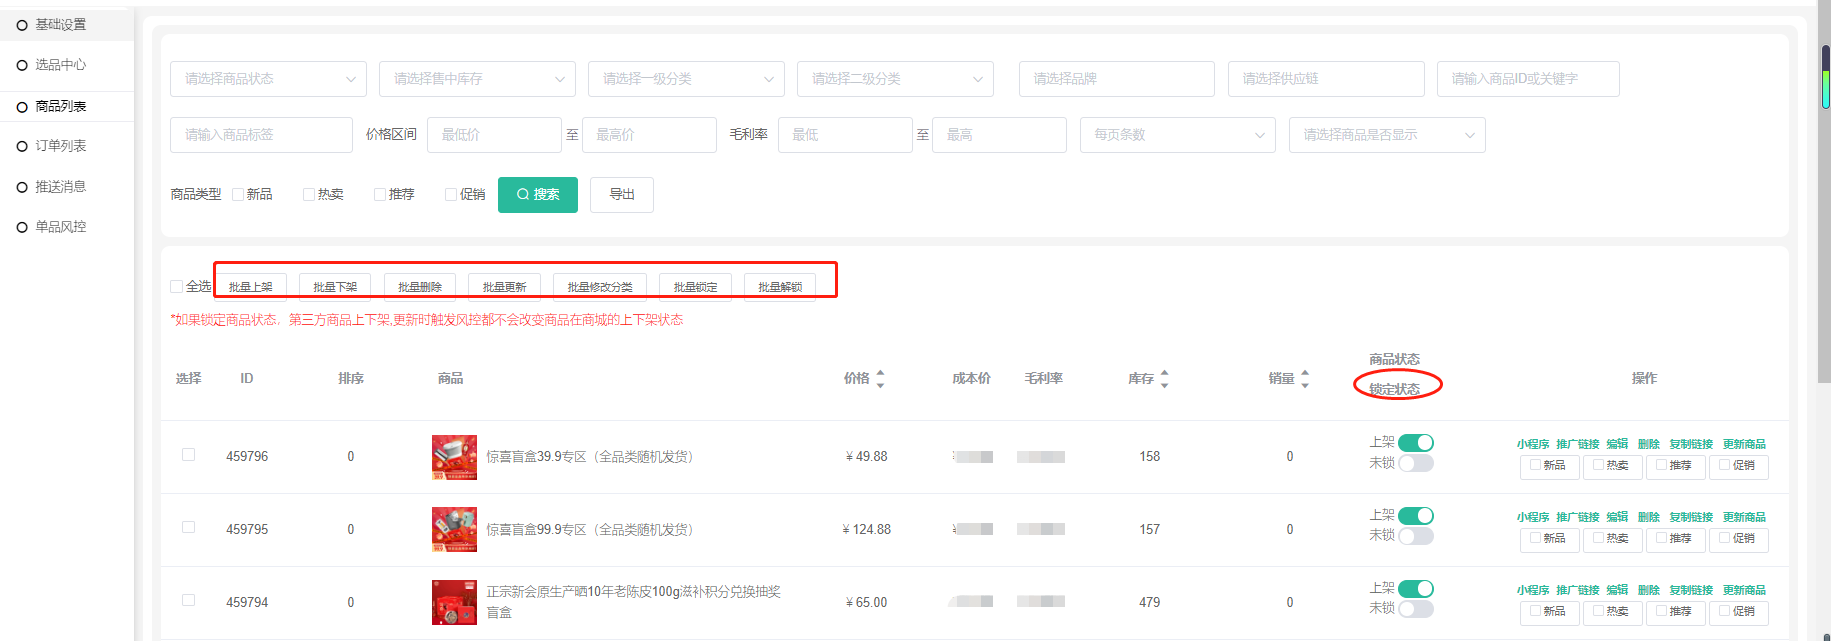Click 复制链接 for product 459795
The image size is (1831, 641).
click(1691, 517)
